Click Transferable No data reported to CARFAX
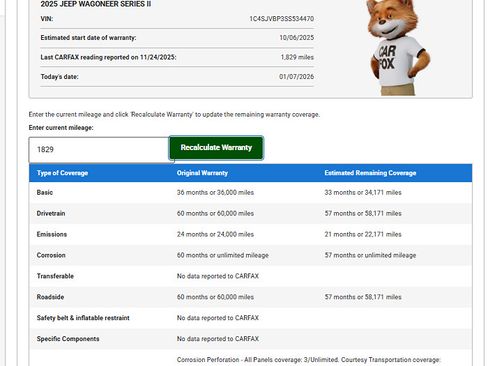 click(x=218, y=276)
